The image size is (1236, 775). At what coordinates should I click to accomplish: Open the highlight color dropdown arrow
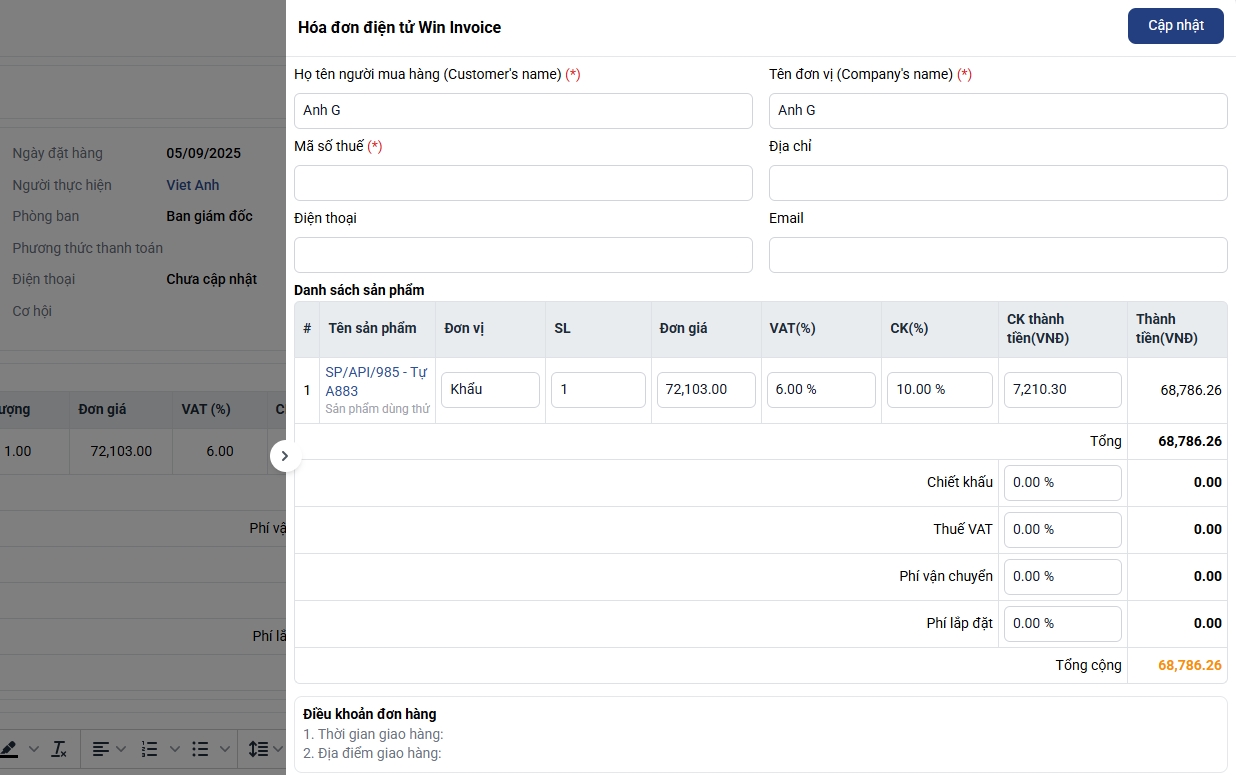(33, 748)
